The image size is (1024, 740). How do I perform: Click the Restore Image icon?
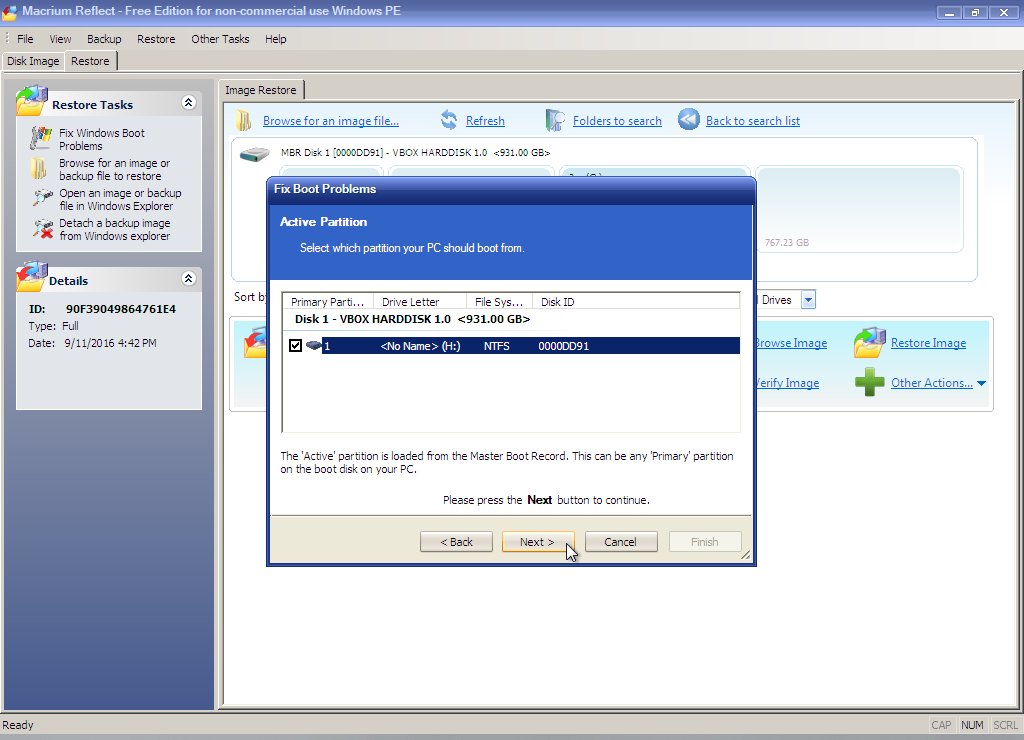869,343
